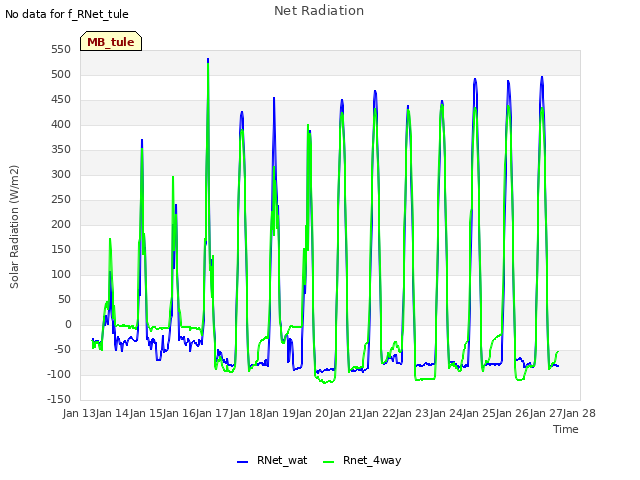Click the blue RNet_wat legend swatch
Image resolution: width=640 pixels, height=480 pixels.
[242, 462]
